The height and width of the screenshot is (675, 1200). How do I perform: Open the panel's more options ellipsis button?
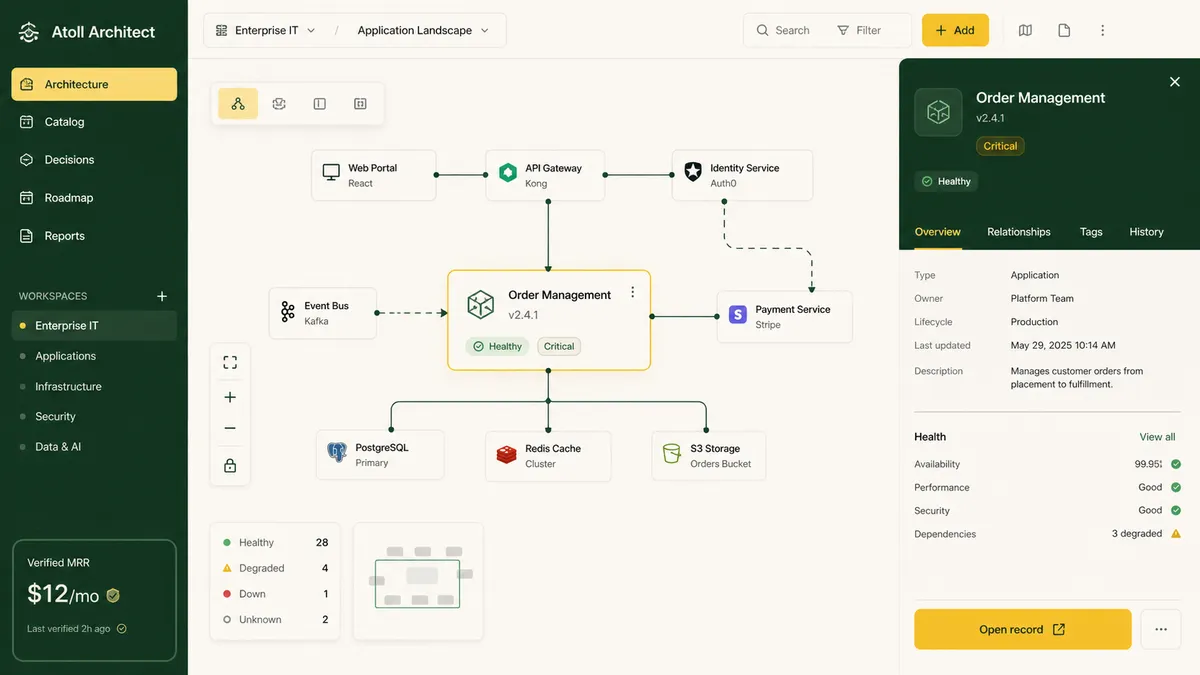1161,629
